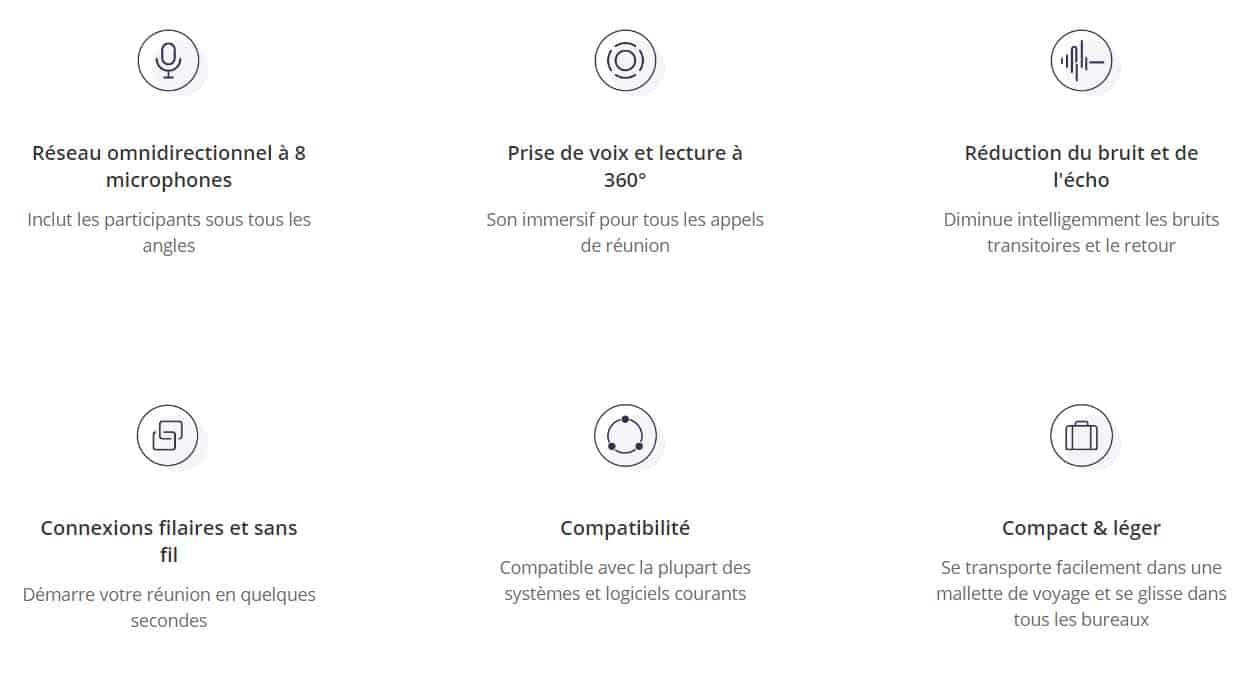Click the Compact & léger heading

click(x=1081, y=528)
